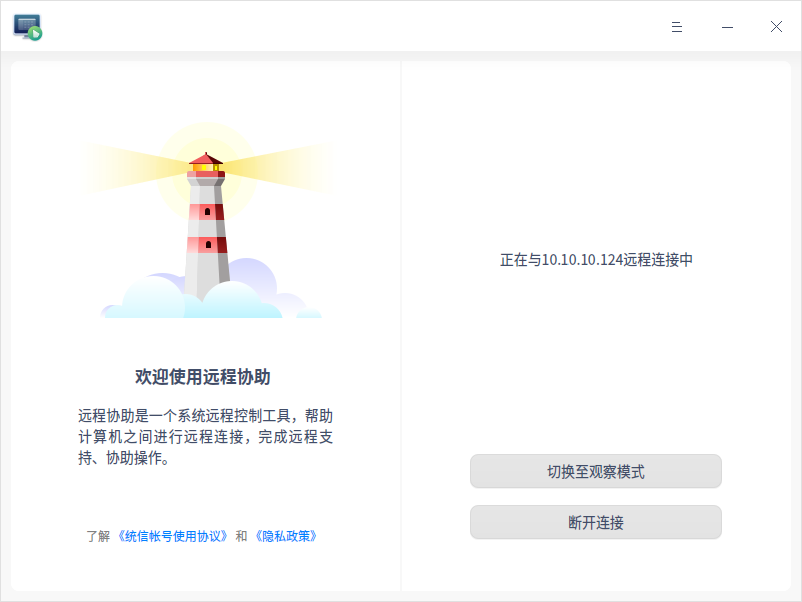Viewport: 802px width, 602px height.
Task: Open the 《隐私政策》 link
Action: (x=286, y=536)
